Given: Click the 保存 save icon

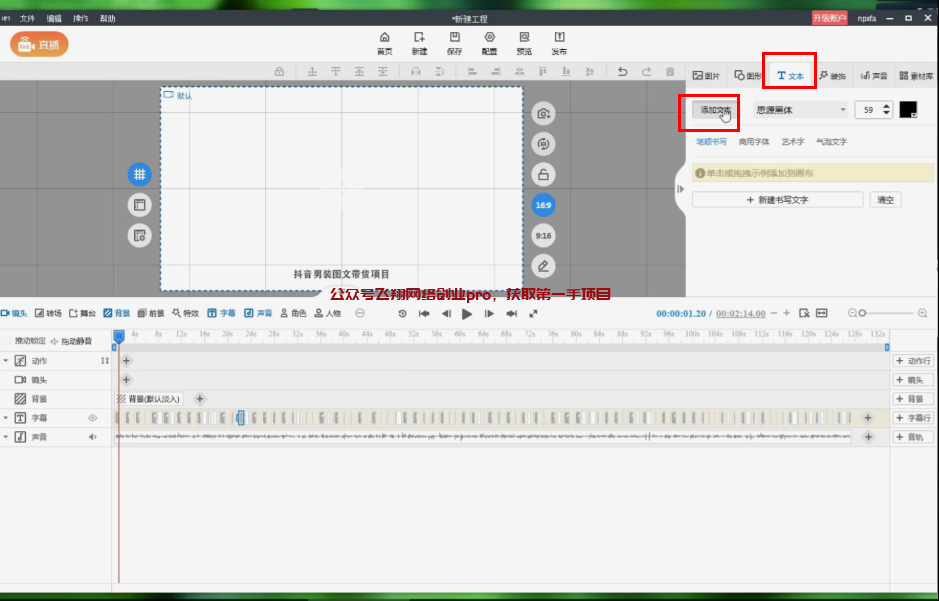Looking at the screenshot, I should [454, 42].
